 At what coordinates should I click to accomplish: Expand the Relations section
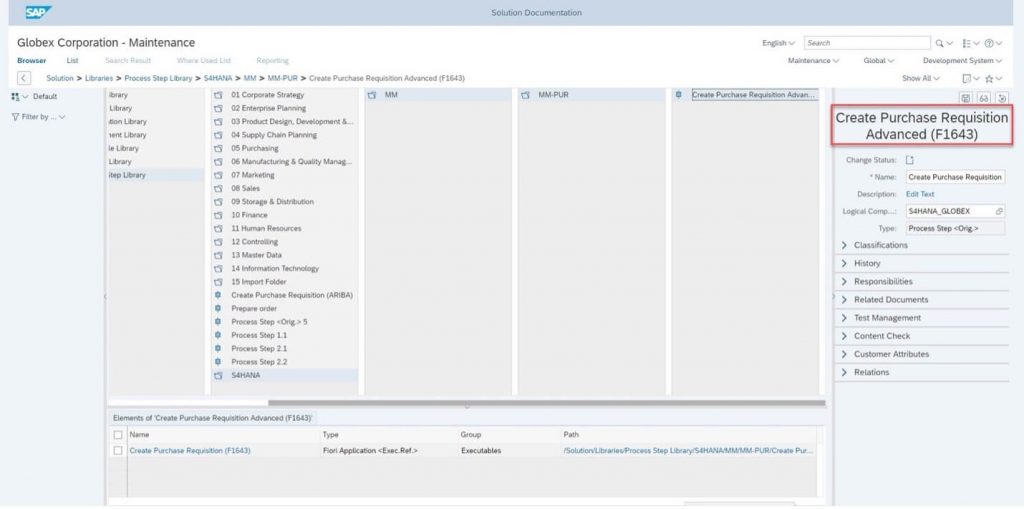pyautogui.click(x=844, y=372)
